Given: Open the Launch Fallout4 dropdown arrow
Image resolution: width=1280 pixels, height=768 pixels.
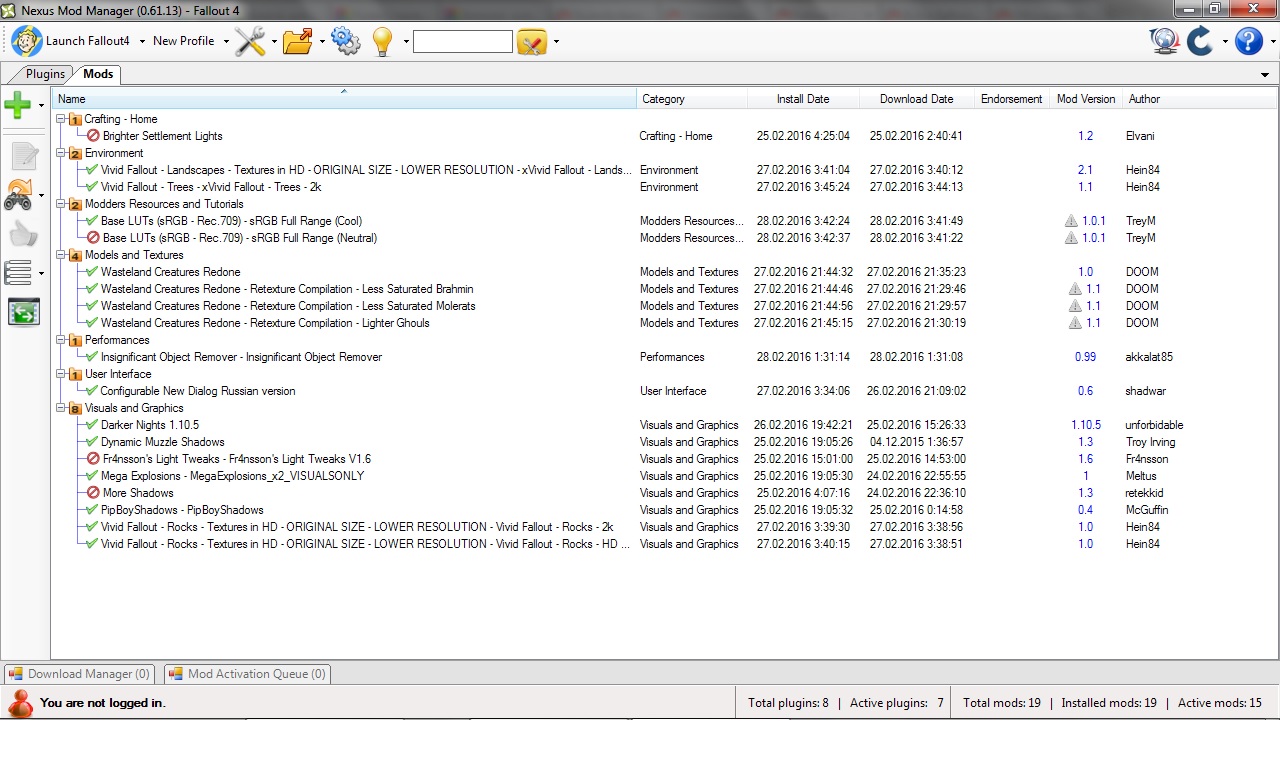Looking at the screenshot, I should pyautogui.click(x=142, y=42).
